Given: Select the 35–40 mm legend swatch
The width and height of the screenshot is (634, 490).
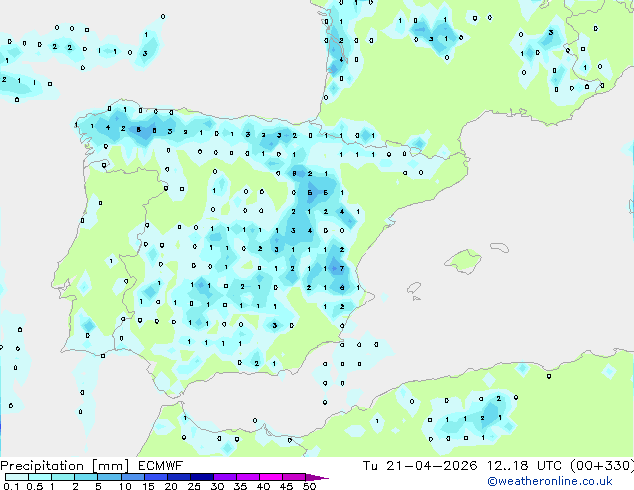Looking at the screenshot, I should tap(247, 477).
